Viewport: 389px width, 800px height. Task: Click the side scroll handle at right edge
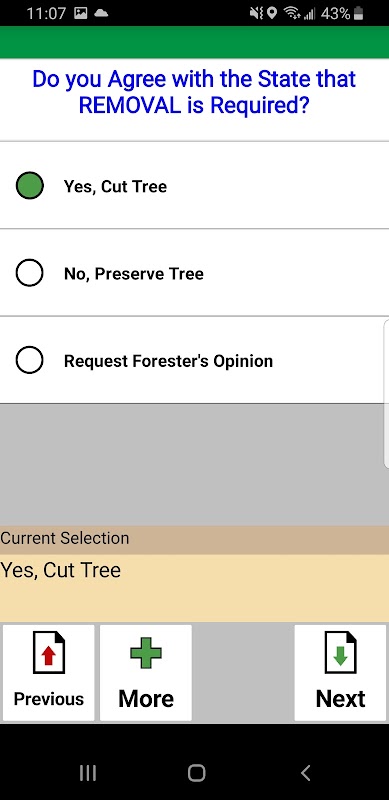(386, 393)
